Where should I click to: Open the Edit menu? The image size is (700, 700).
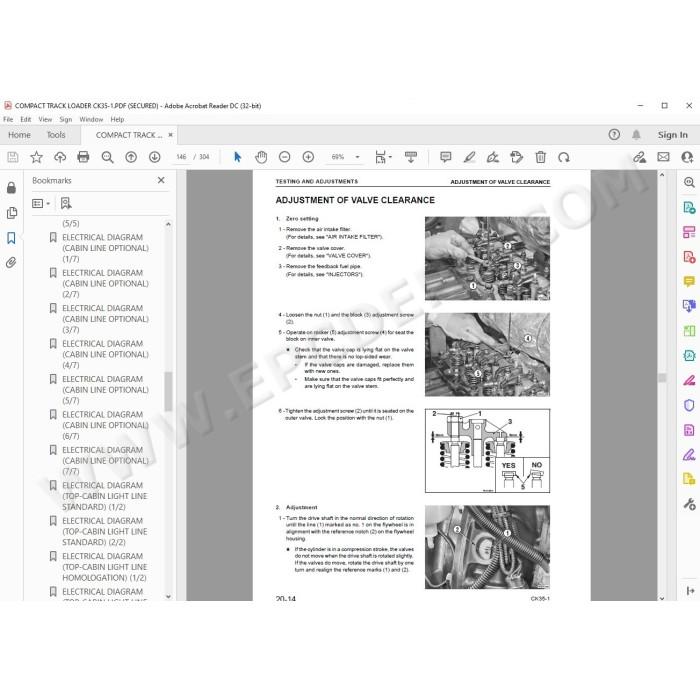pos(25,120)
